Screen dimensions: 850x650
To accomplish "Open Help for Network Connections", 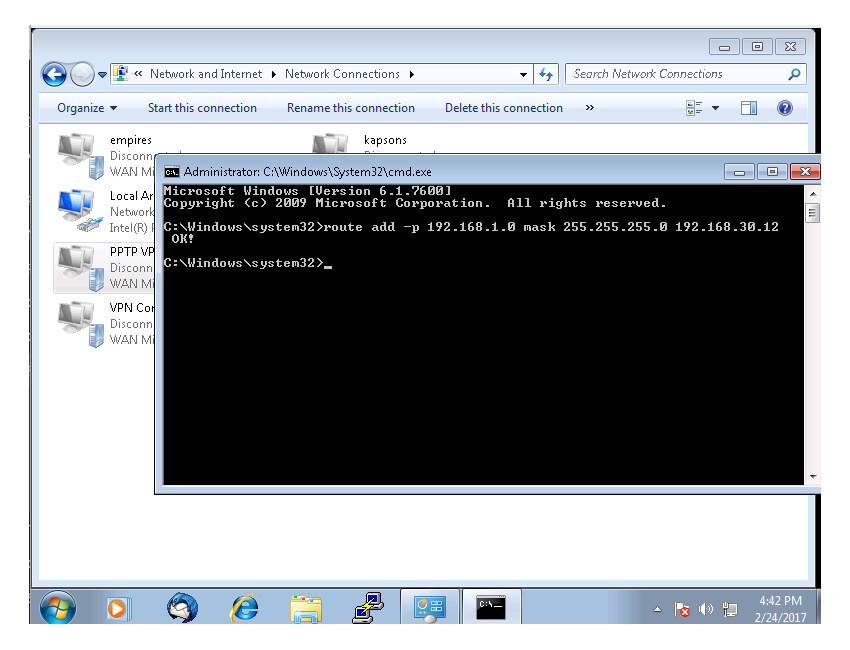I will point(784,108).
